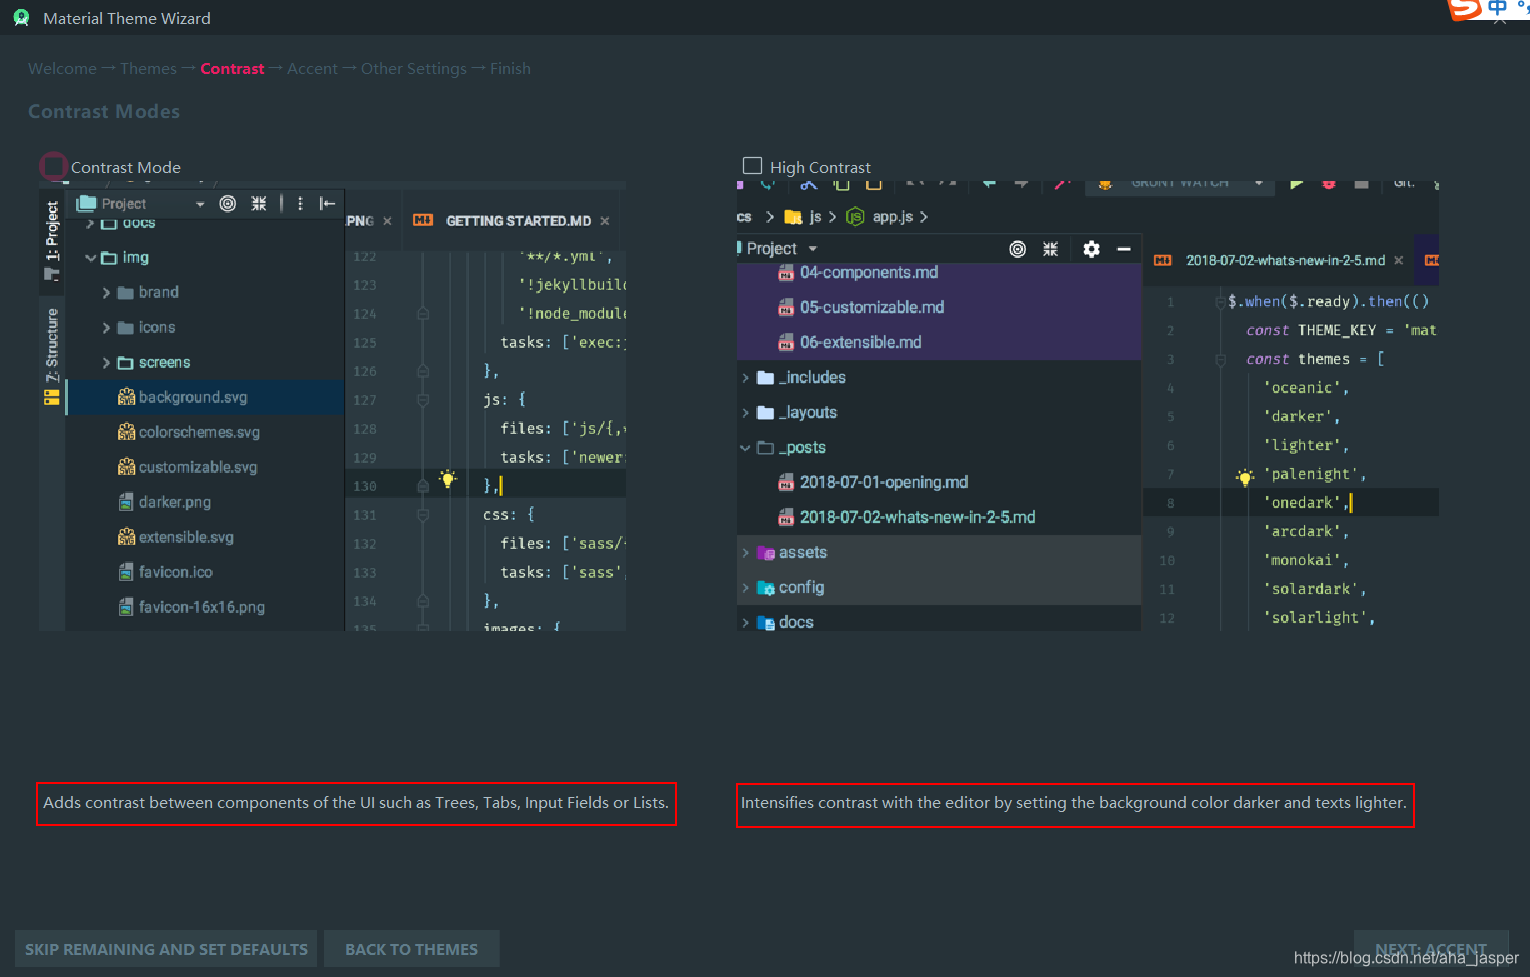Click the locate target icon in left preview Project panel

coord(228,203)
